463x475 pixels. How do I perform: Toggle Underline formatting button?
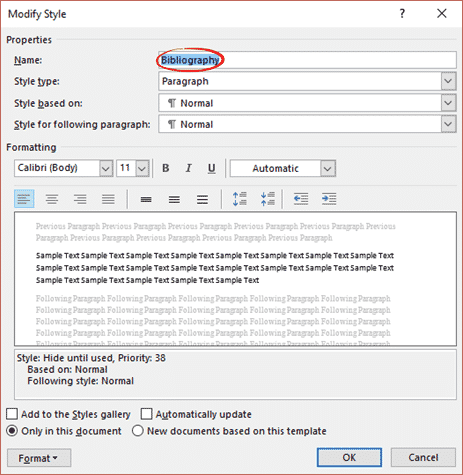(x=211, y=168)
